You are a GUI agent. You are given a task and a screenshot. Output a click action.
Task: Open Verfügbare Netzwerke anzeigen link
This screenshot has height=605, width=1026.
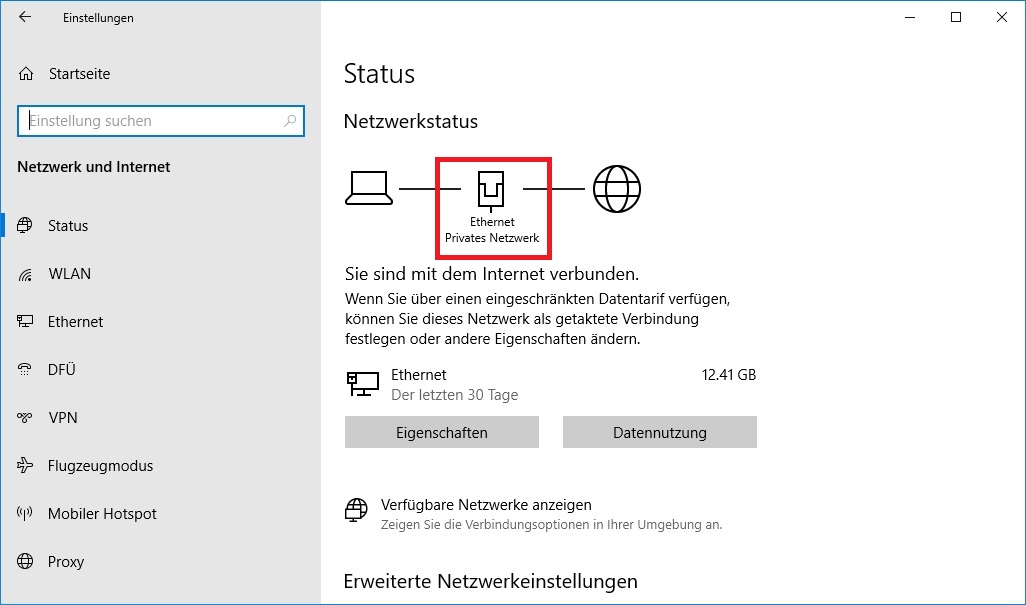click(x=486, y=505)
